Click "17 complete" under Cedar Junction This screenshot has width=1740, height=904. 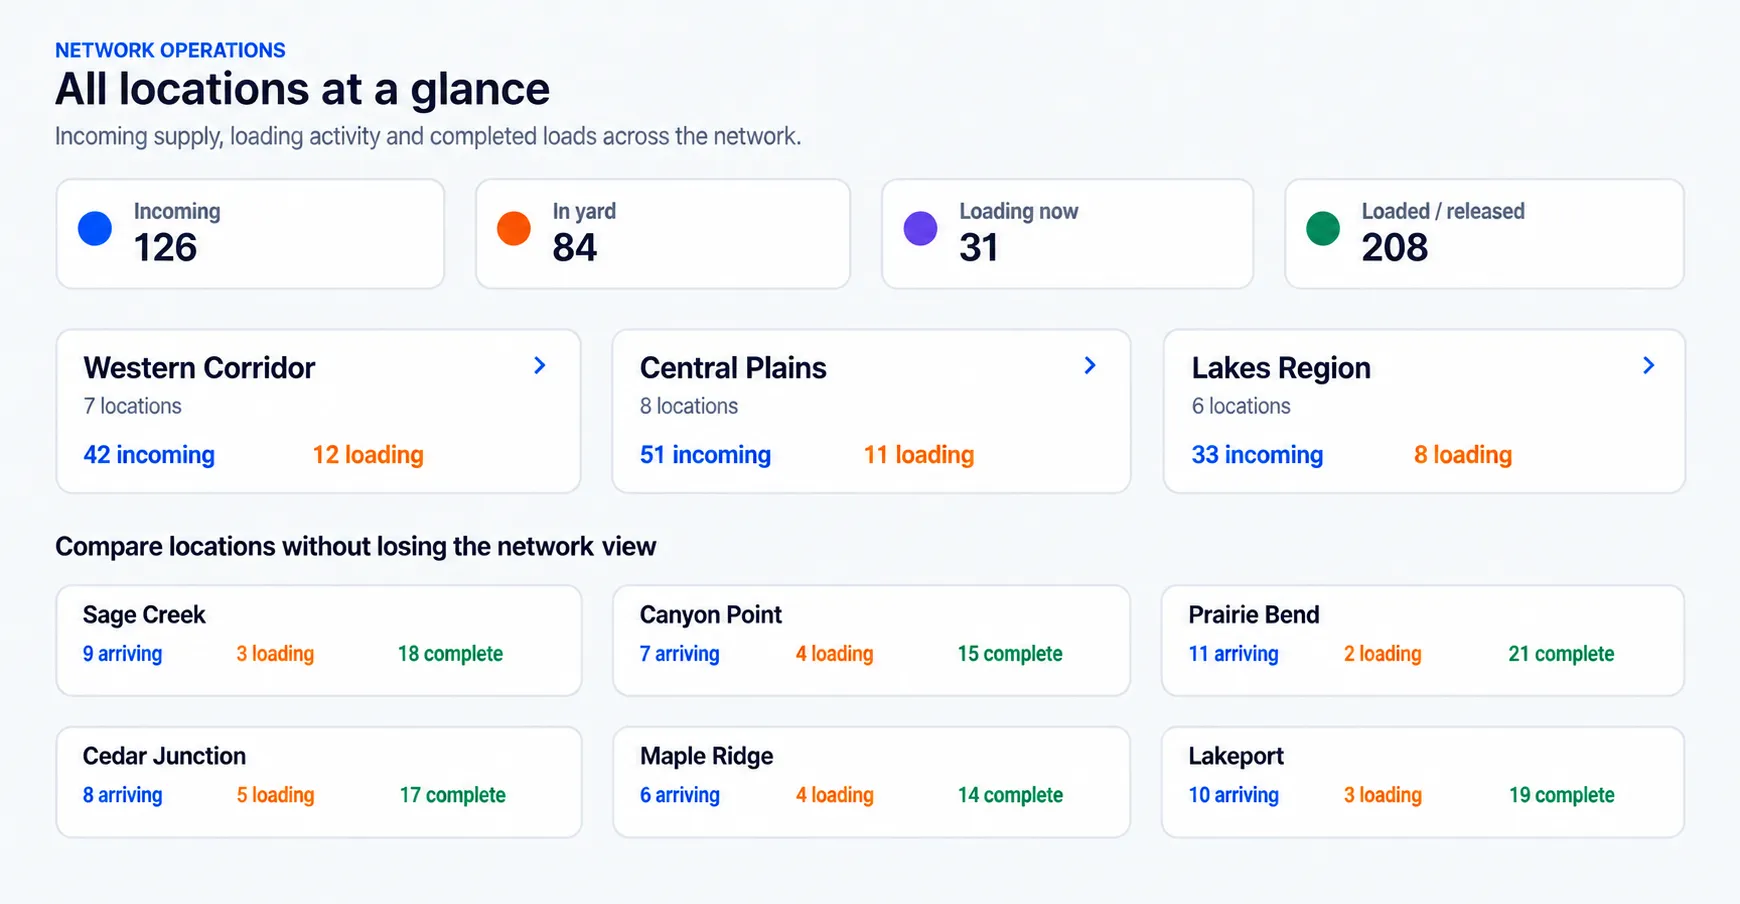point(452,795)
